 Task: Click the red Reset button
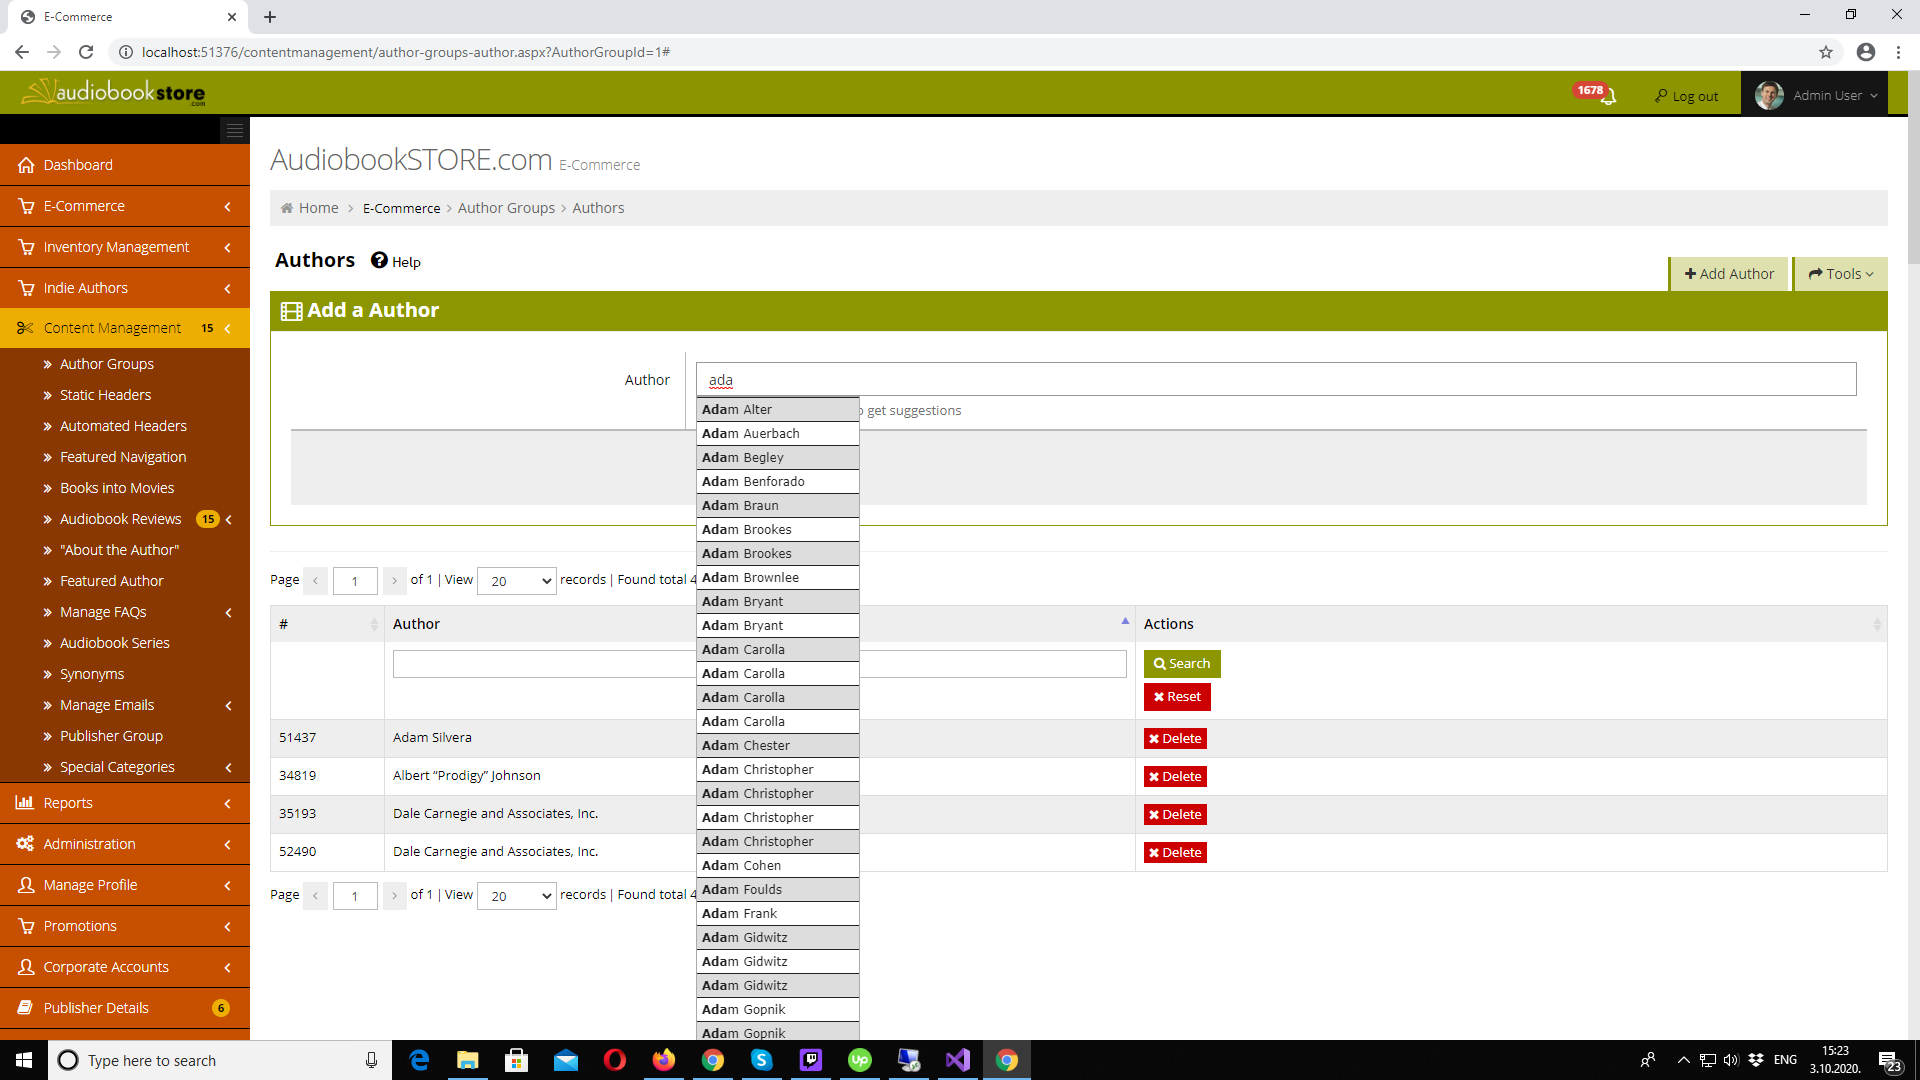[1177, 697]
